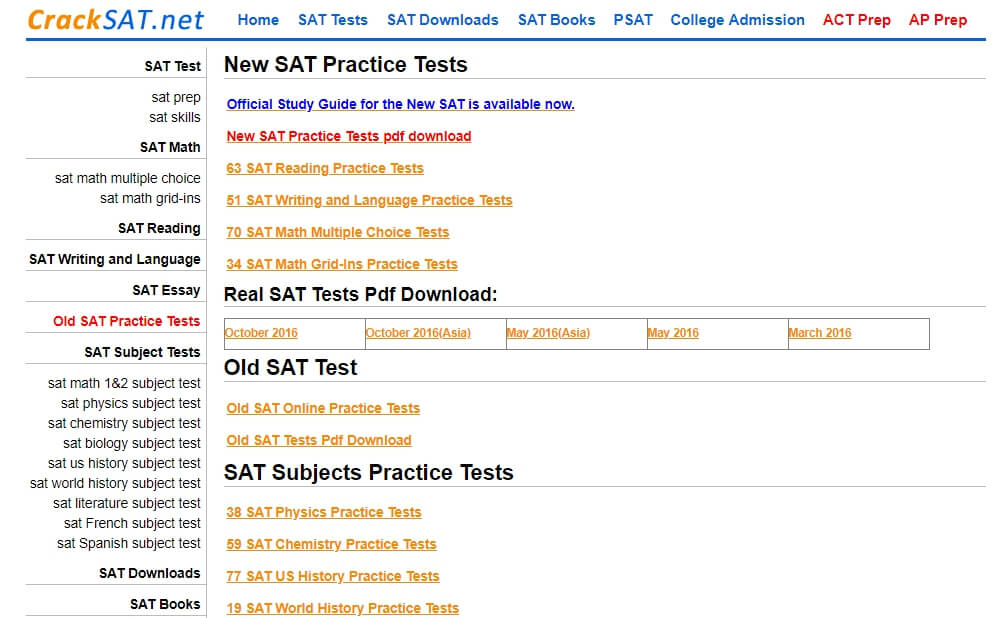Click New SAT Practice Tests pdf download
994x618 pixels.
349,136
